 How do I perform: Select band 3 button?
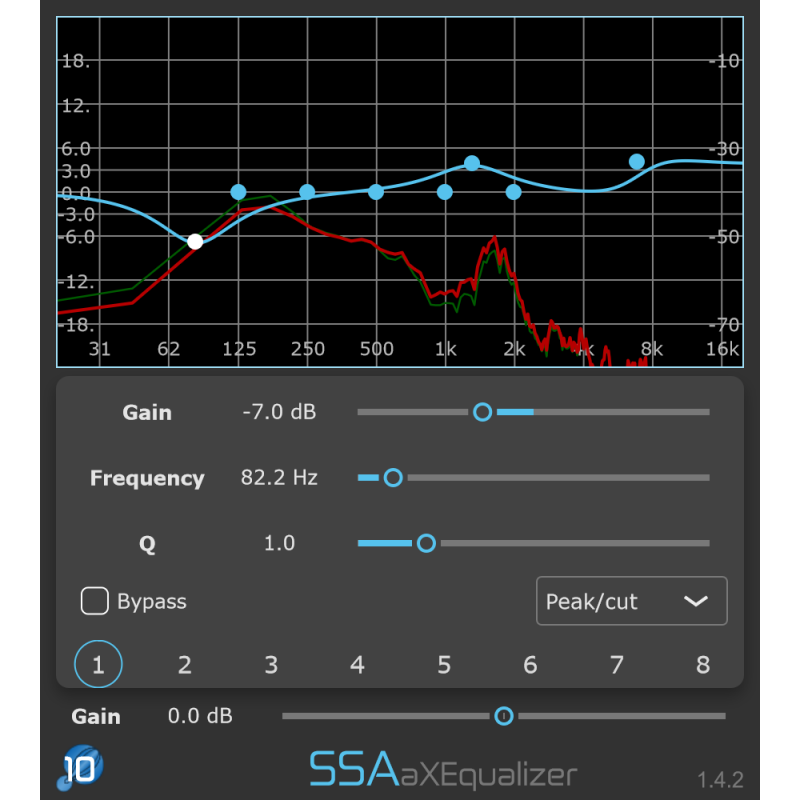270,664
